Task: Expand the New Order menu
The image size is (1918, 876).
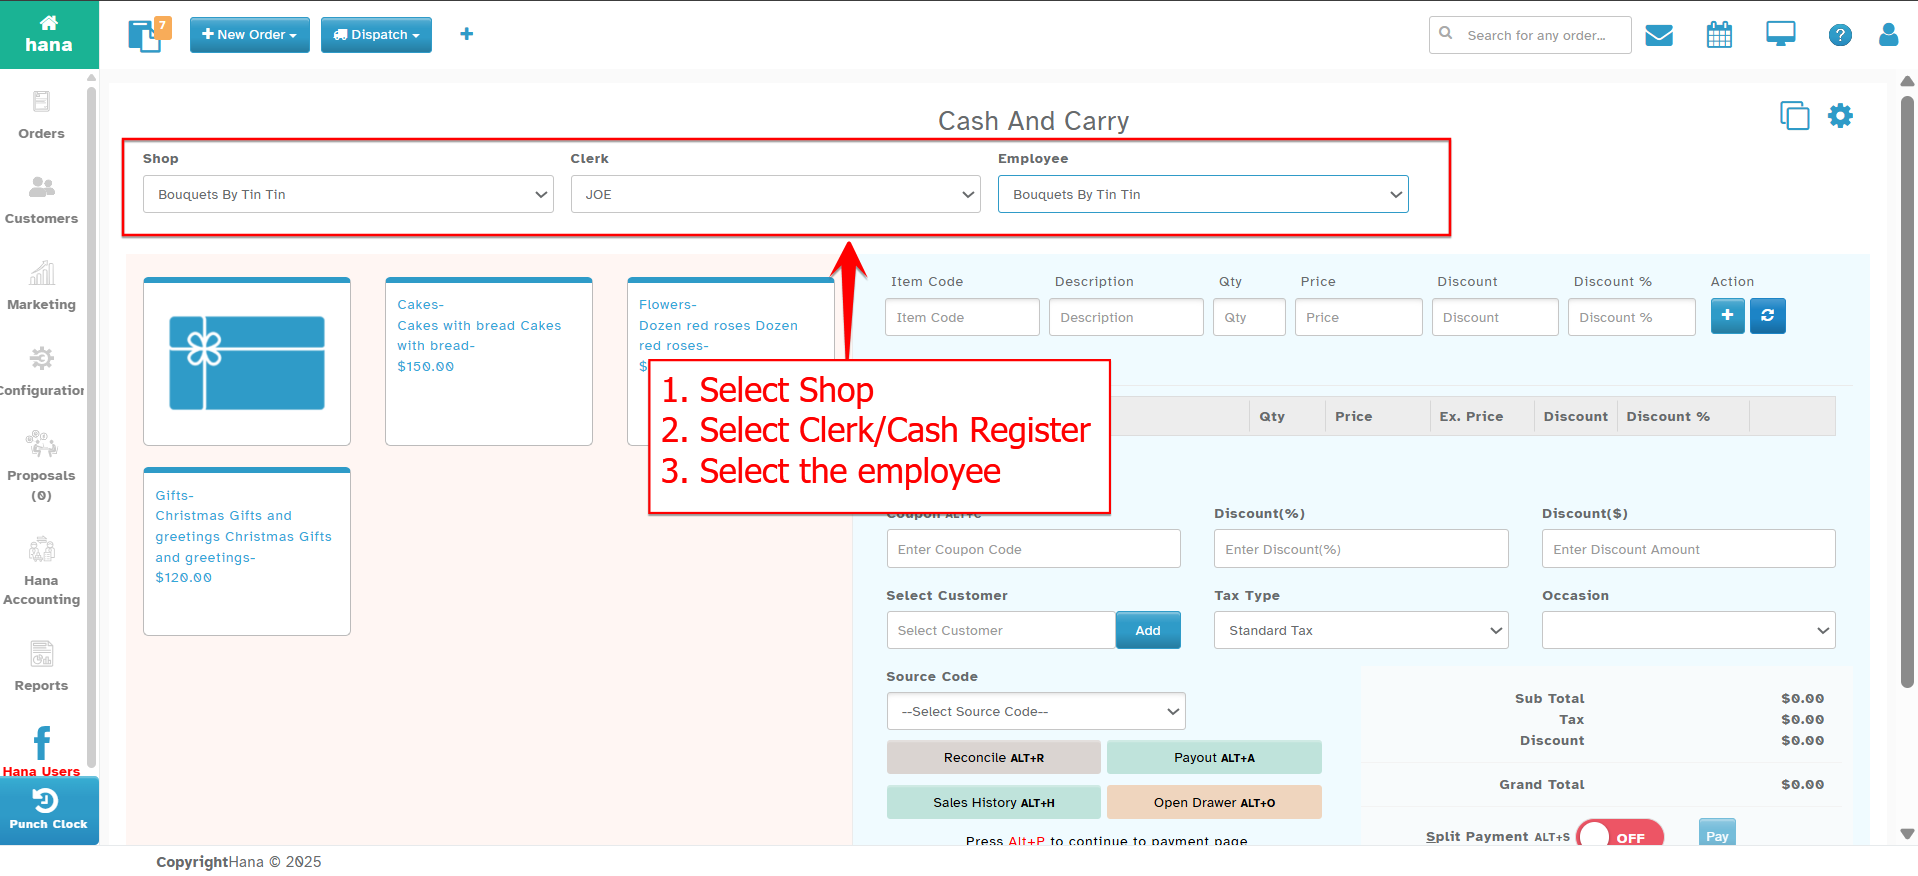Action: (x=249, y=34)
